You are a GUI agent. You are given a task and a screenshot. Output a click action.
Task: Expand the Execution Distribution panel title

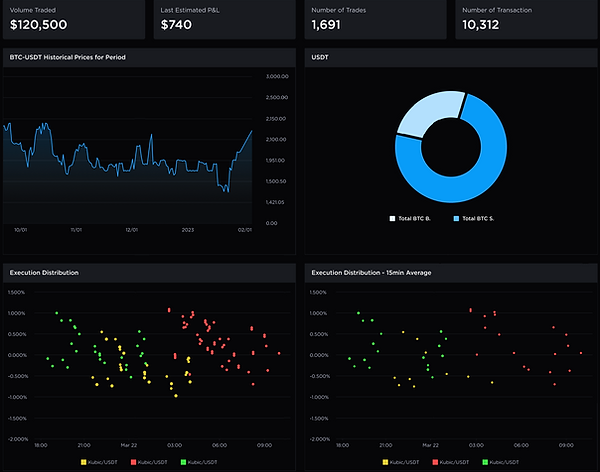[x=44, y=273]
